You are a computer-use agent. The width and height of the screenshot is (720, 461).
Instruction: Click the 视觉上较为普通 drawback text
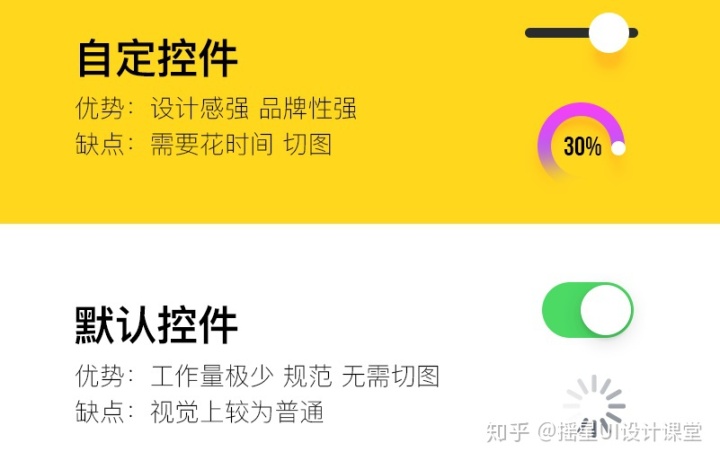pos(237,411)
